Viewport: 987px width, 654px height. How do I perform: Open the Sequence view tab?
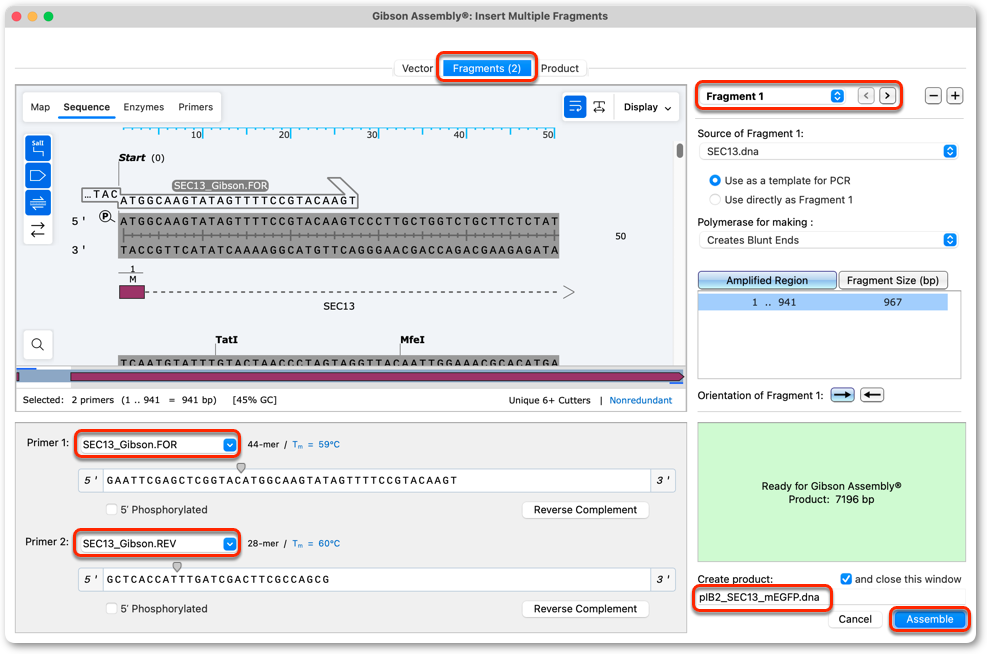click(x=87, y=107)
